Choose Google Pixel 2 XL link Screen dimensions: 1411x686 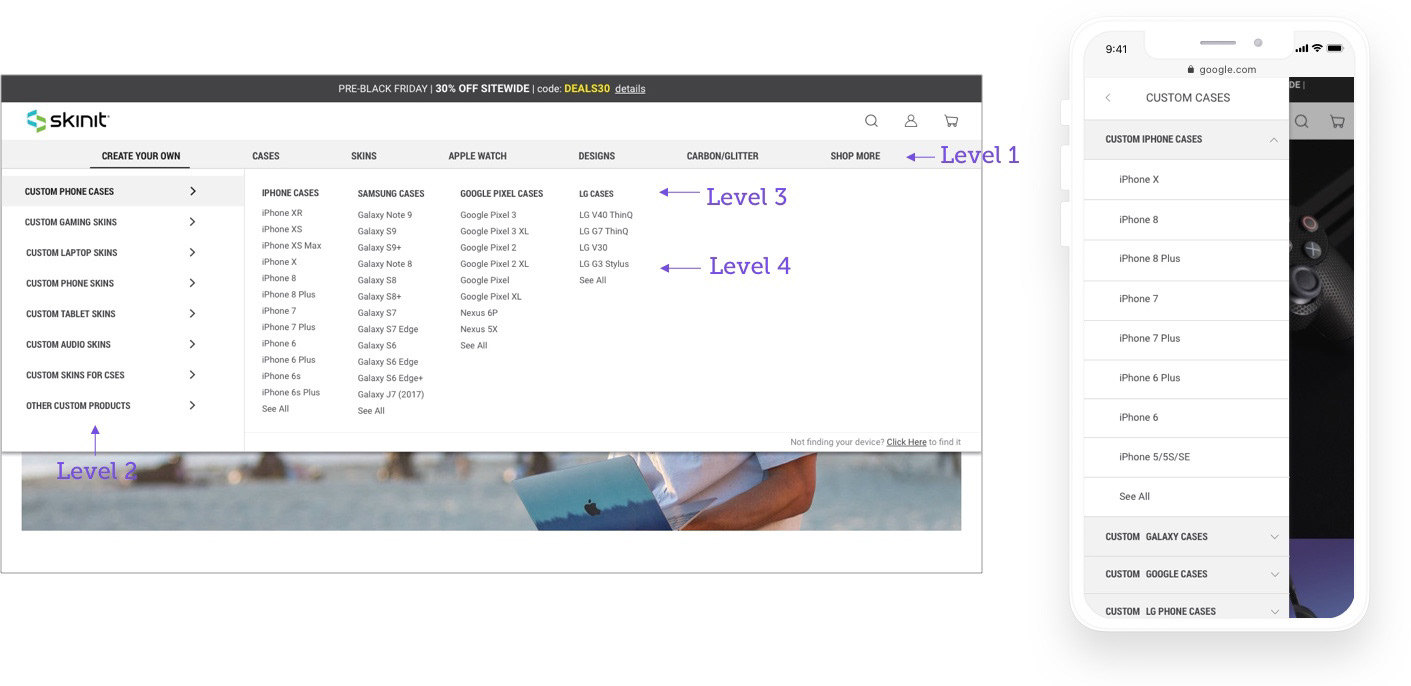[x=494, y=264]
